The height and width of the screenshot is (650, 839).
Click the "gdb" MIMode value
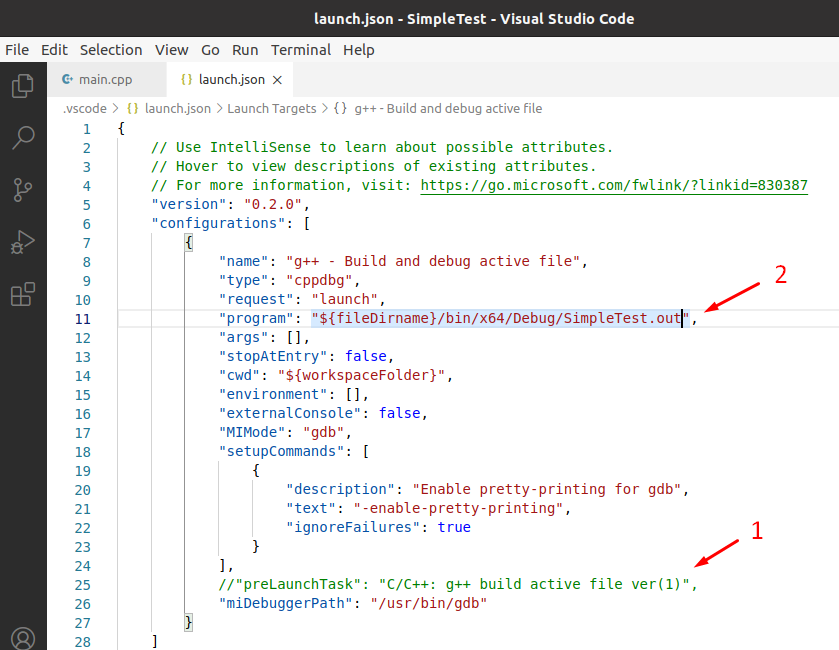(323, 432)
